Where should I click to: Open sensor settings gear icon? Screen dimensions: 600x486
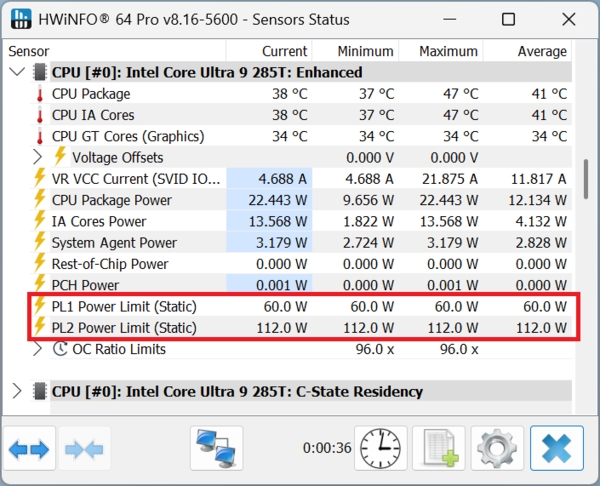[497, 448]
